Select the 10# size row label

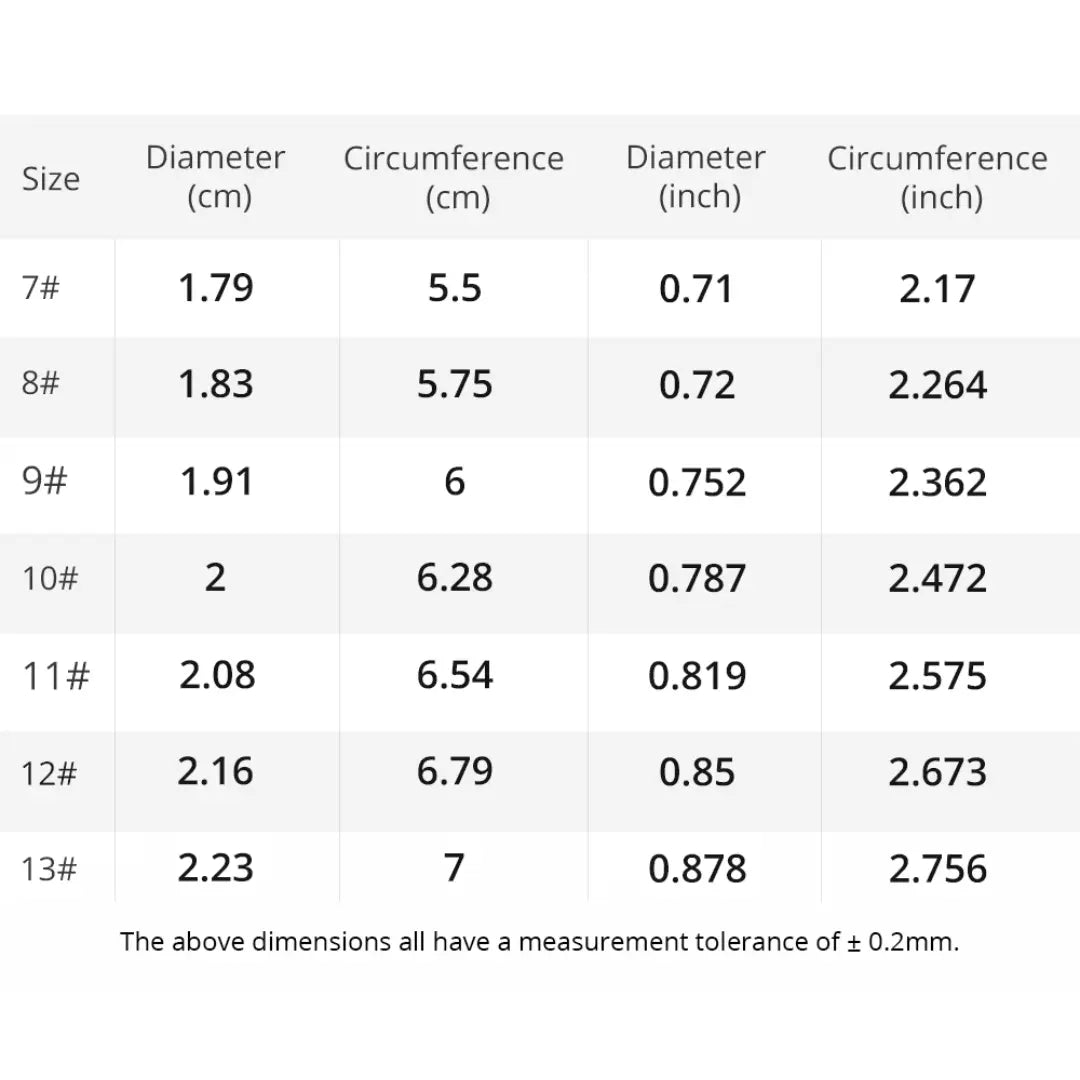[x=50, y=579]
